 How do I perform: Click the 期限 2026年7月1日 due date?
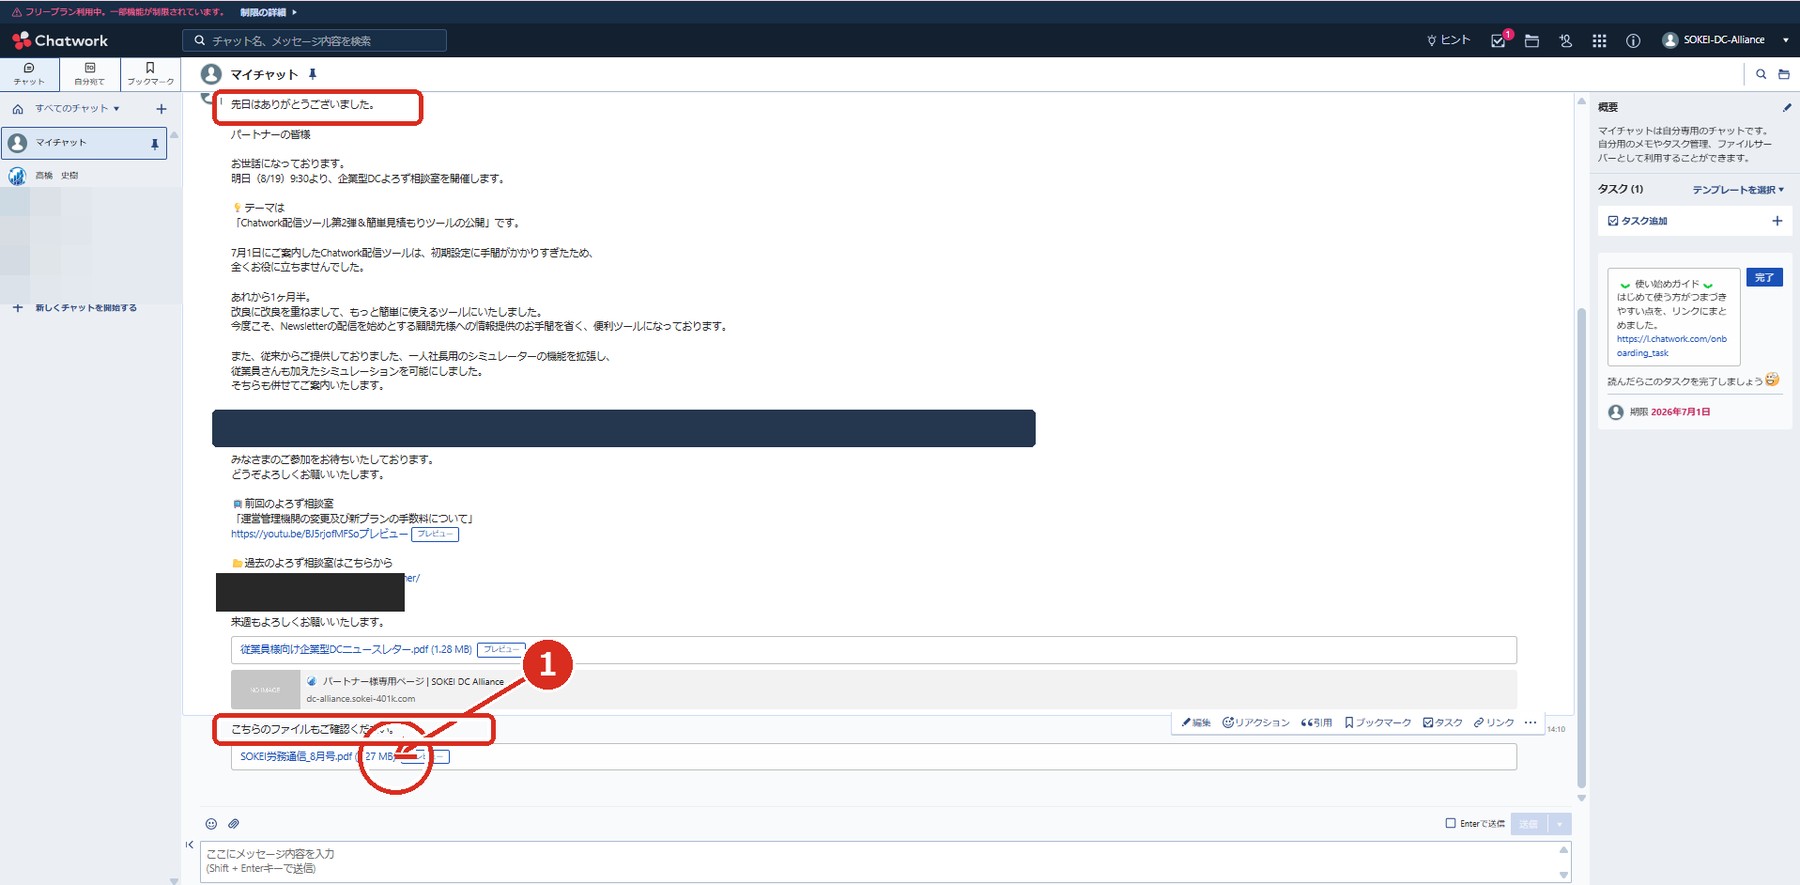[1670, 412]
